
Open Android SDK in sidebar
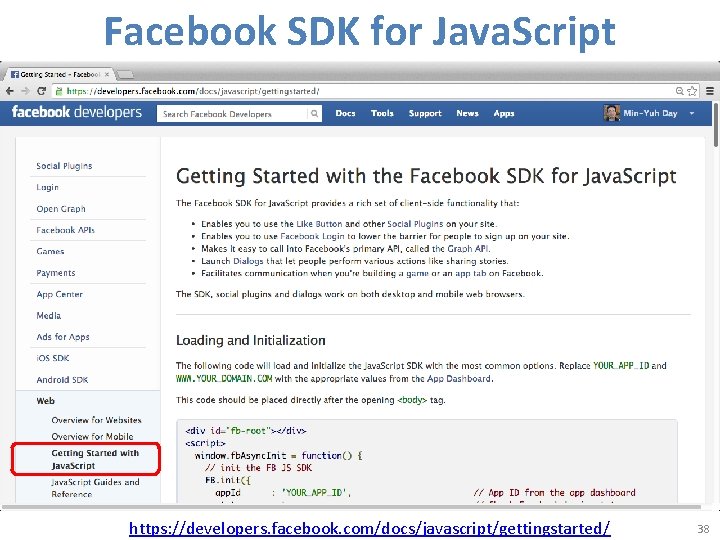click(x=62, y=380)
